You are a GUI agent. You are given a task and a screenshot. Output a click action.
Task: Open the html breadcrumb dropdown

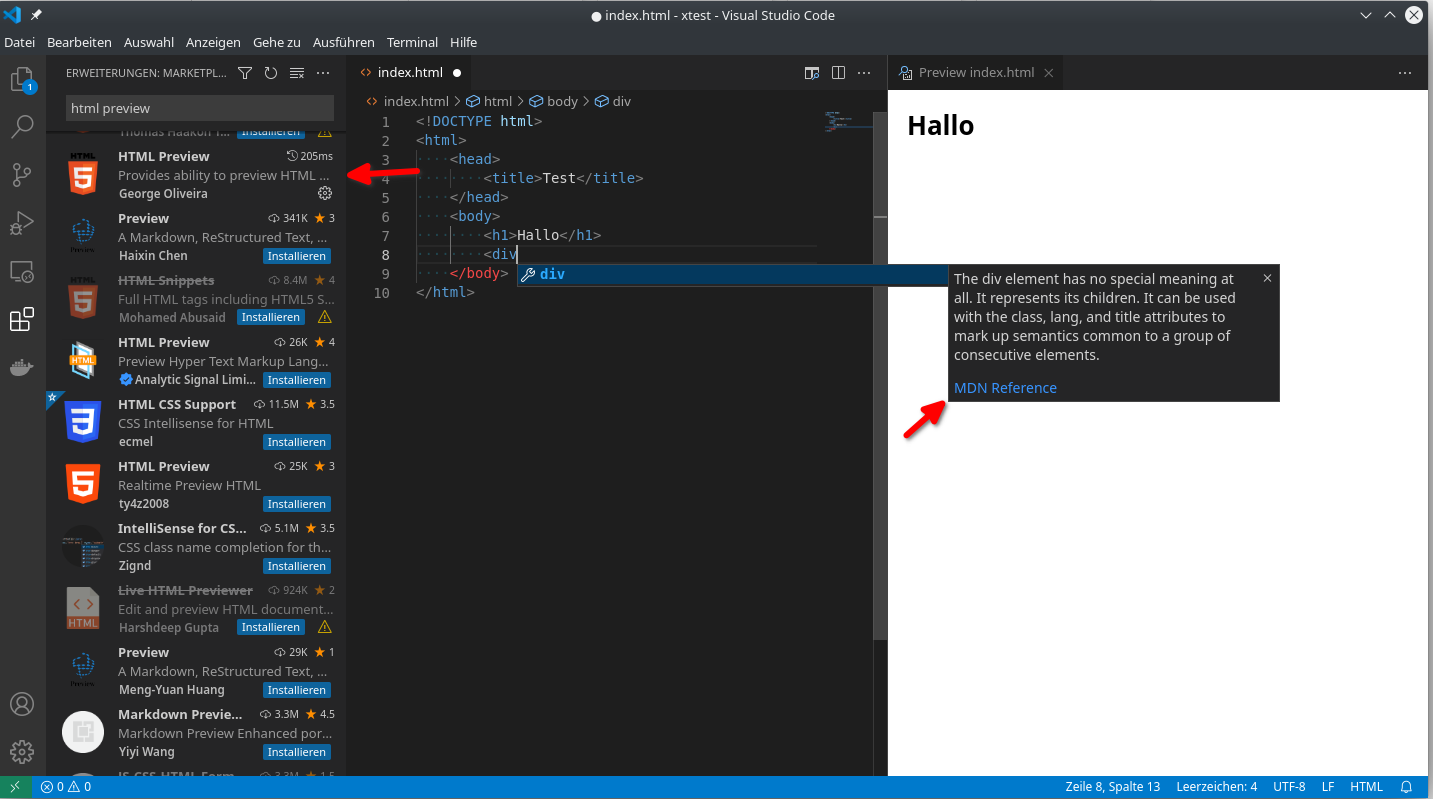coord(490,101)
